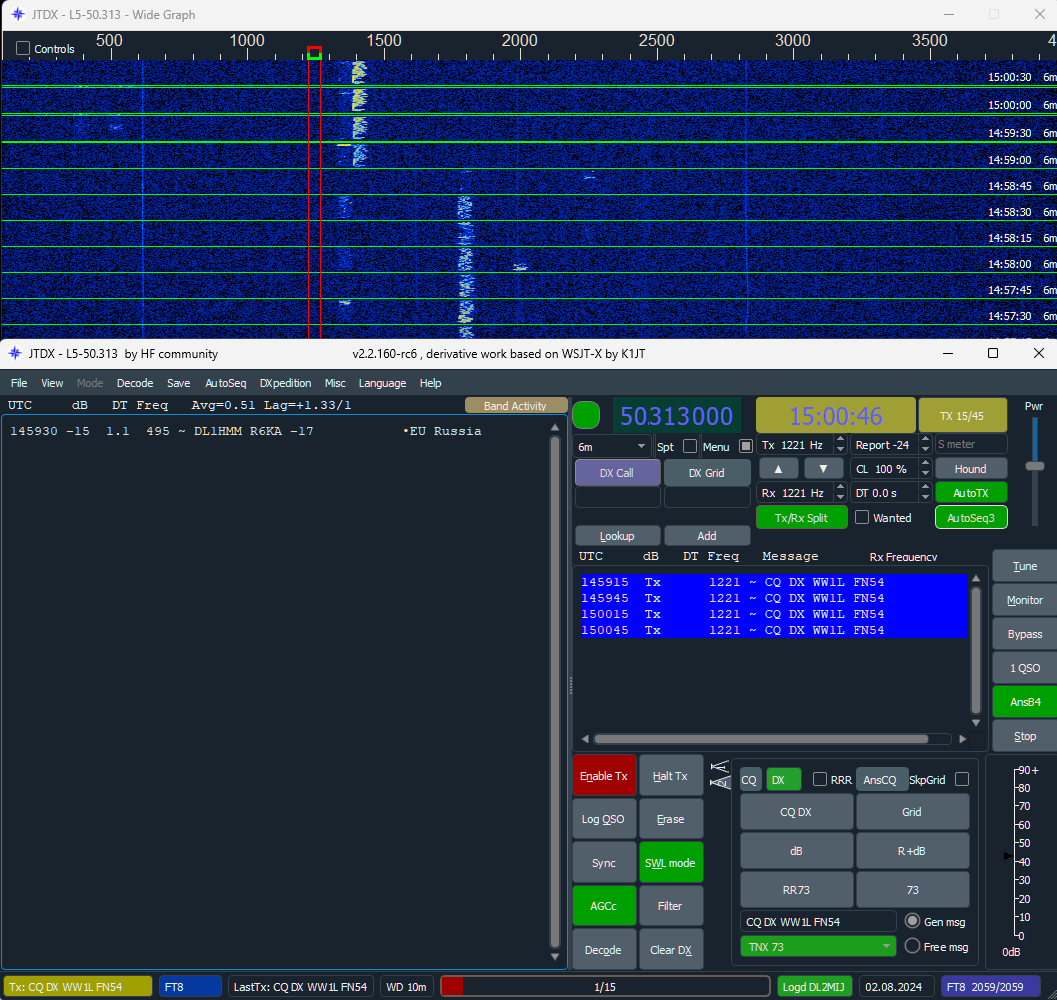
Task: Click the Band Activity label button
Action: 515,405
